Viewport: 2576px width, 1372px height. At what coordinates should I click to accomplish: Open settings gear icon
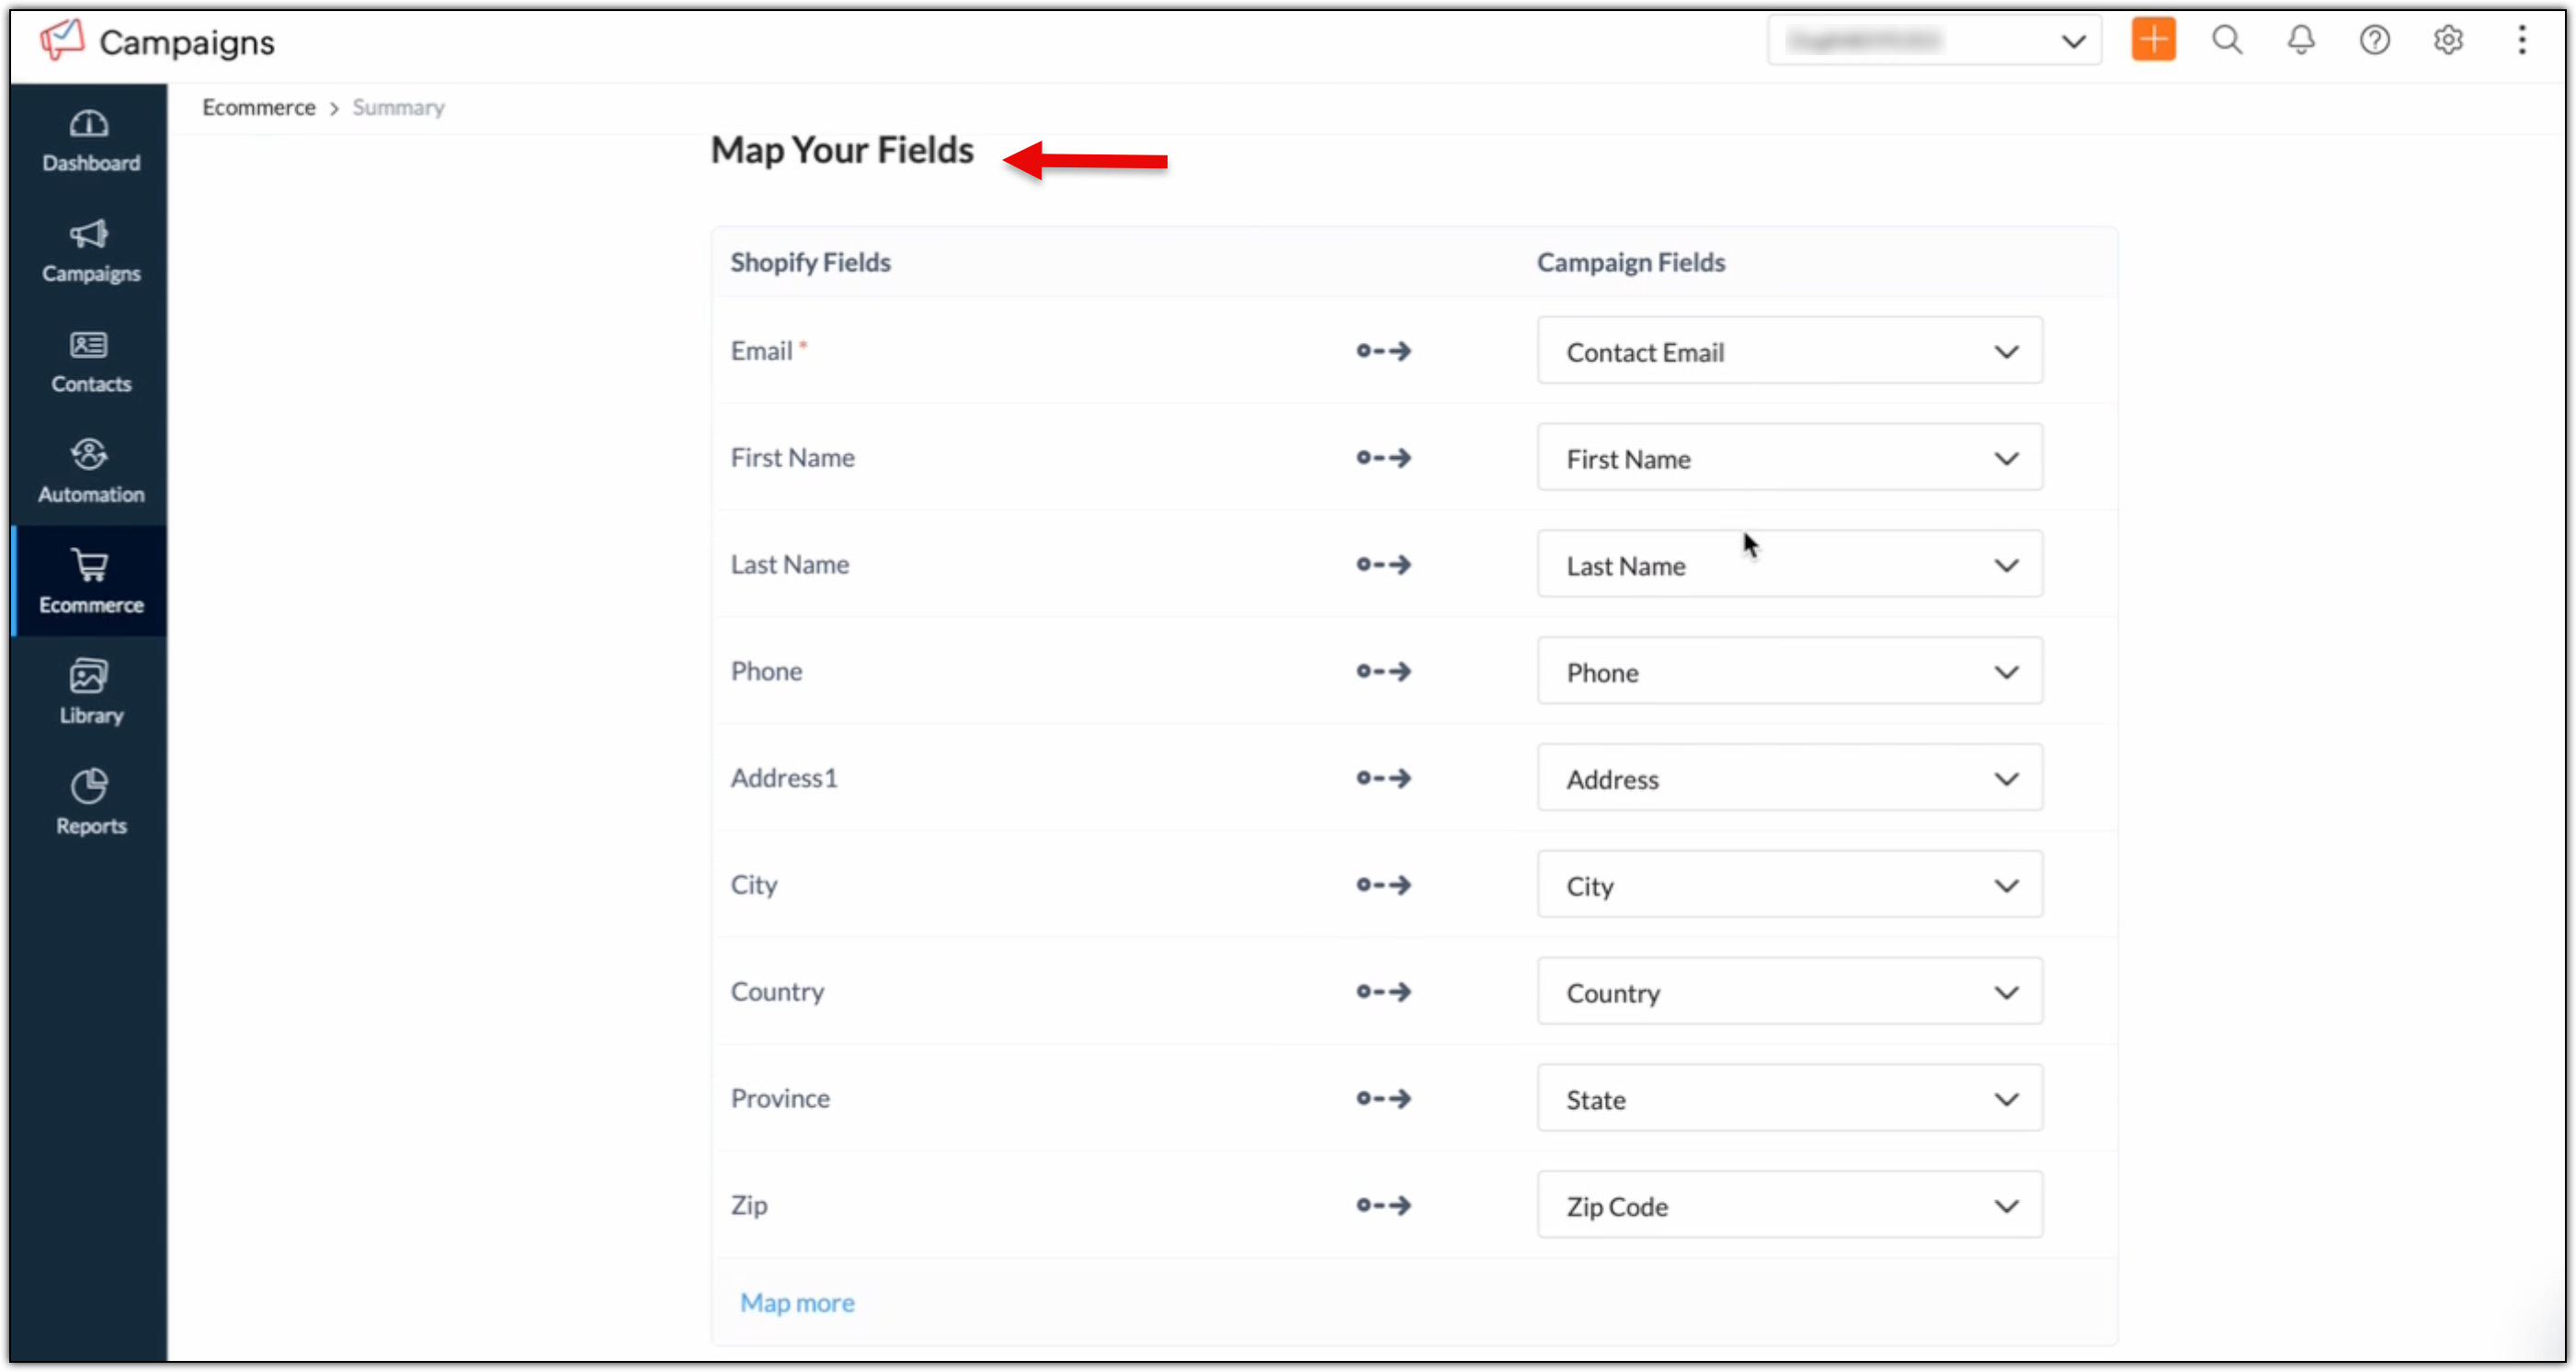pyautogui.click(x=2448, y=40)
